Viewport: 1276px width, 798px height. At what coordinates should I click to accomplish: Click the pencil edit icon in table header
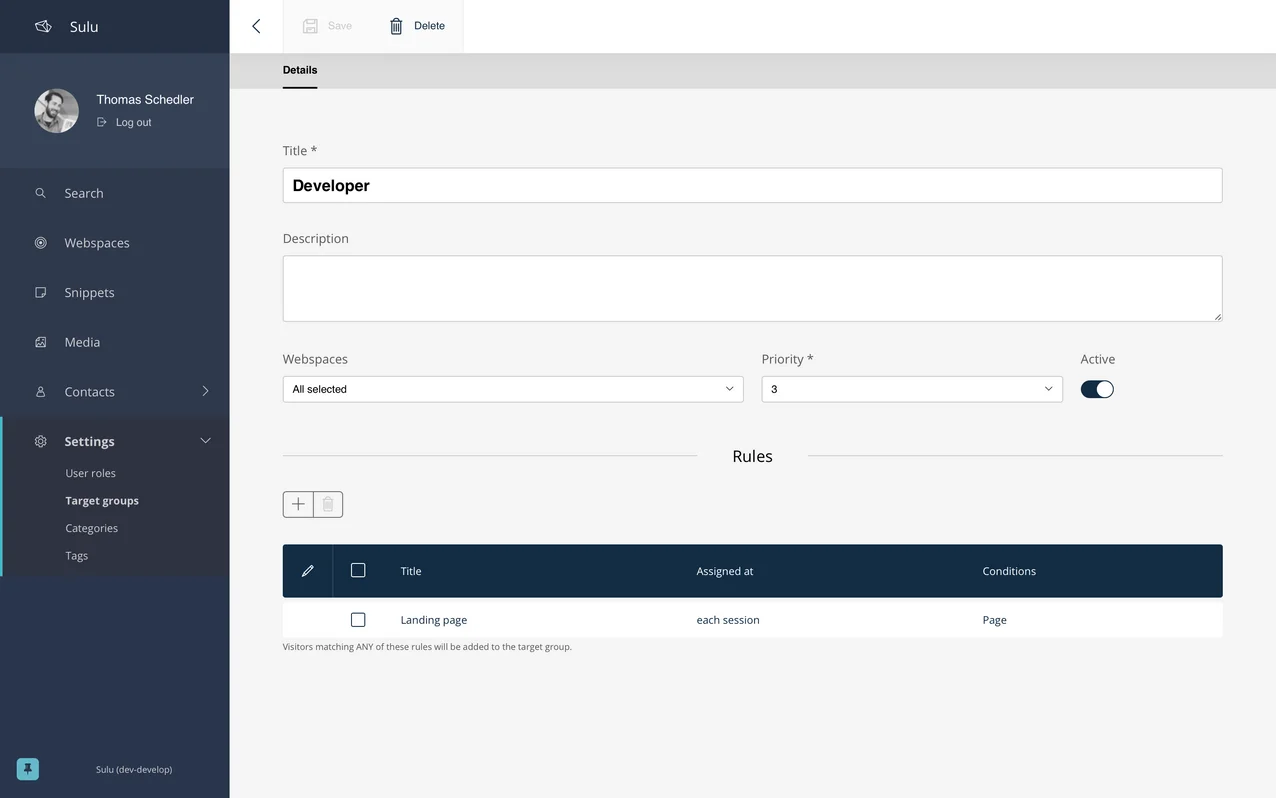308,571
